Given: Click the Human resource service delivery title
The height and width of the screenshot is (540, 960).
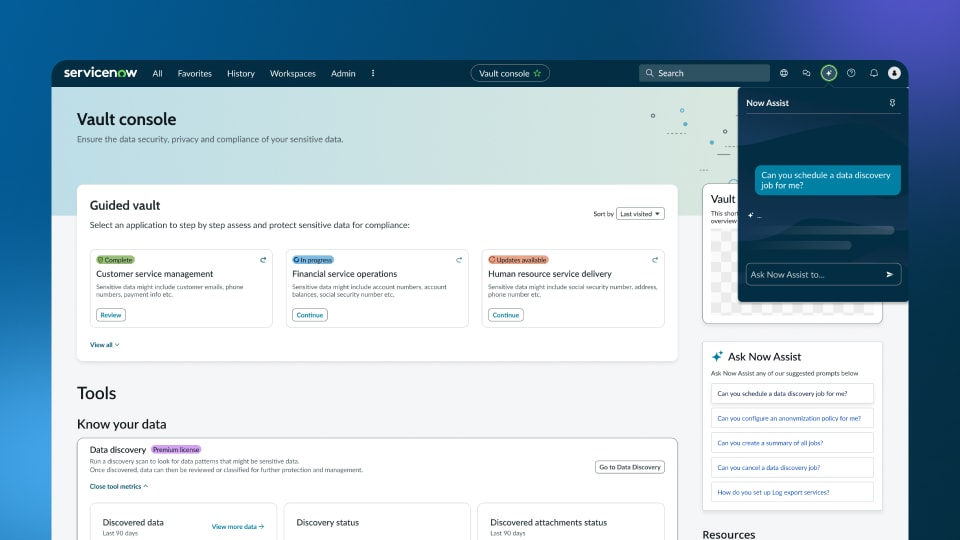Looking at the screenshot, I should pos(550,274).
